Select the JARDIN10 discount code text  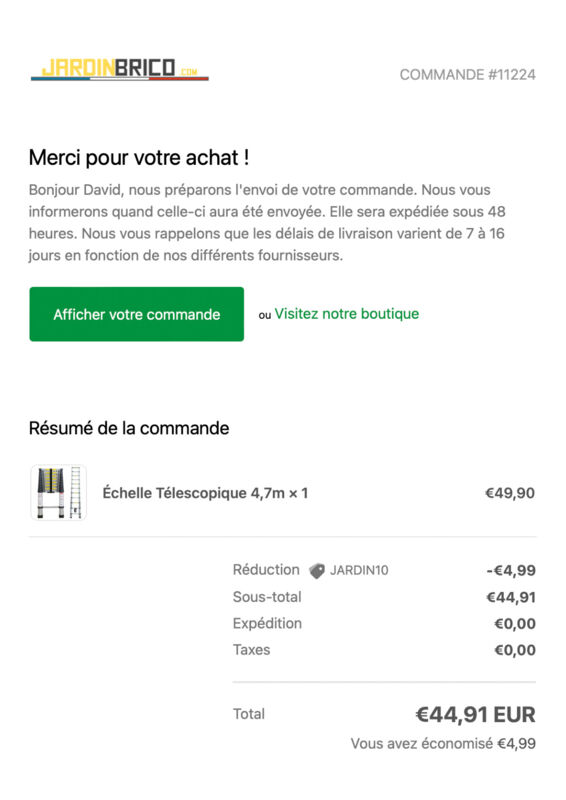pyautogui.click(x=359, y=570)
